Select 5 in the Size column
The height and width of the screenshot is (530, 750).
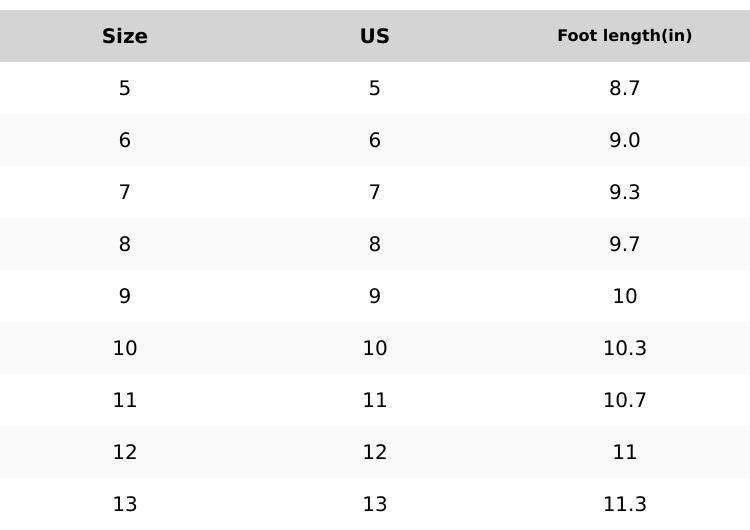pyautogui.click(x=125, y=89)
